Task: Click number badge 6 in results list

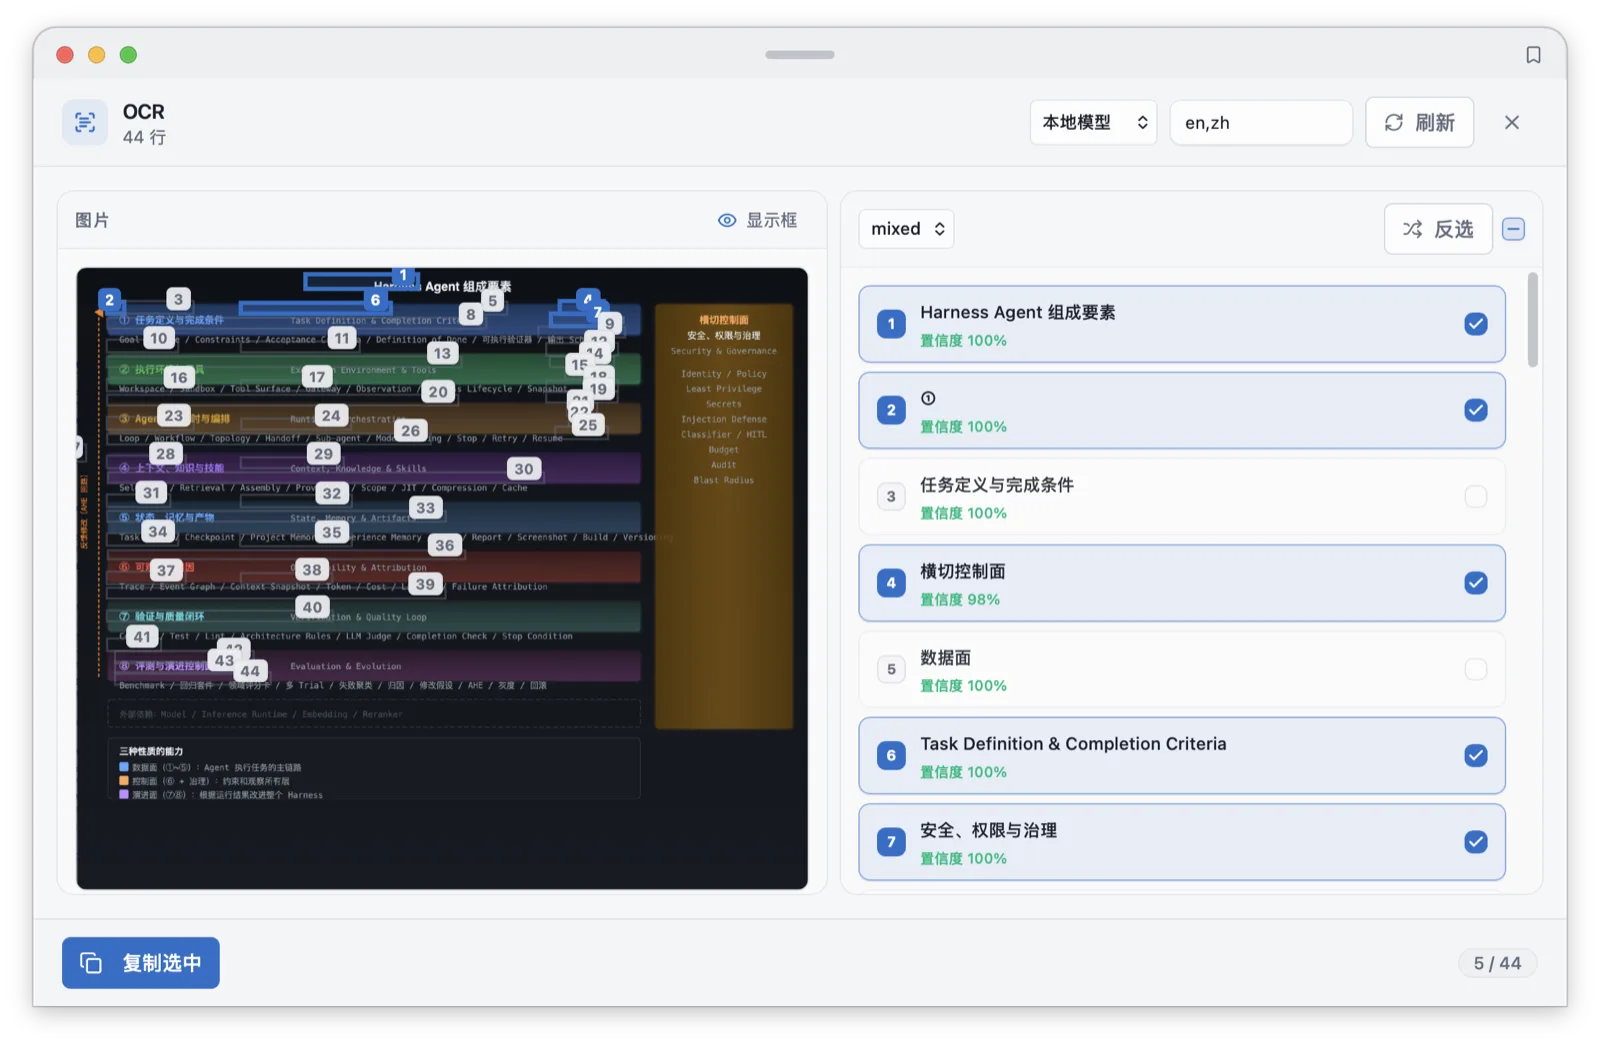Action: tap(891, 756)
